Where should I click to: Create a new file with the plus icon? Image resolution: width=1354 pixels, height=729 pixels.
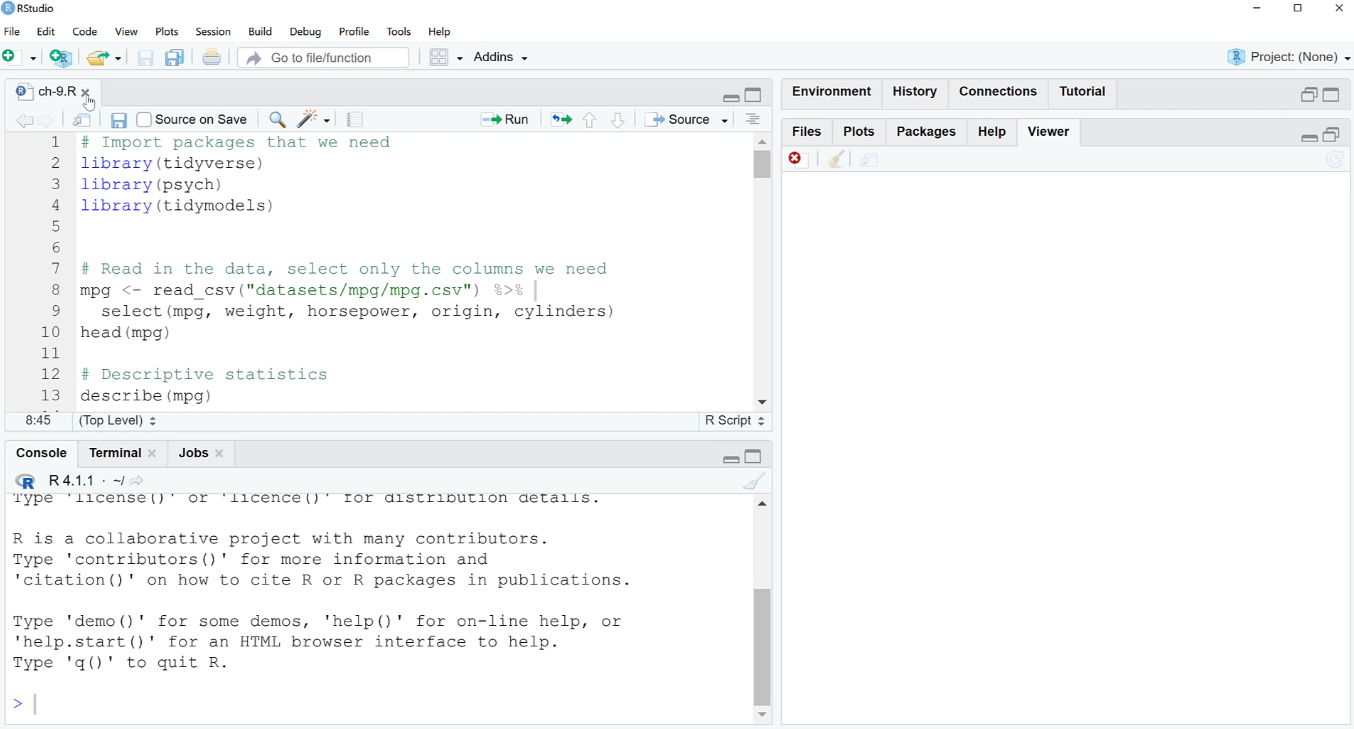tap(10, 58)
